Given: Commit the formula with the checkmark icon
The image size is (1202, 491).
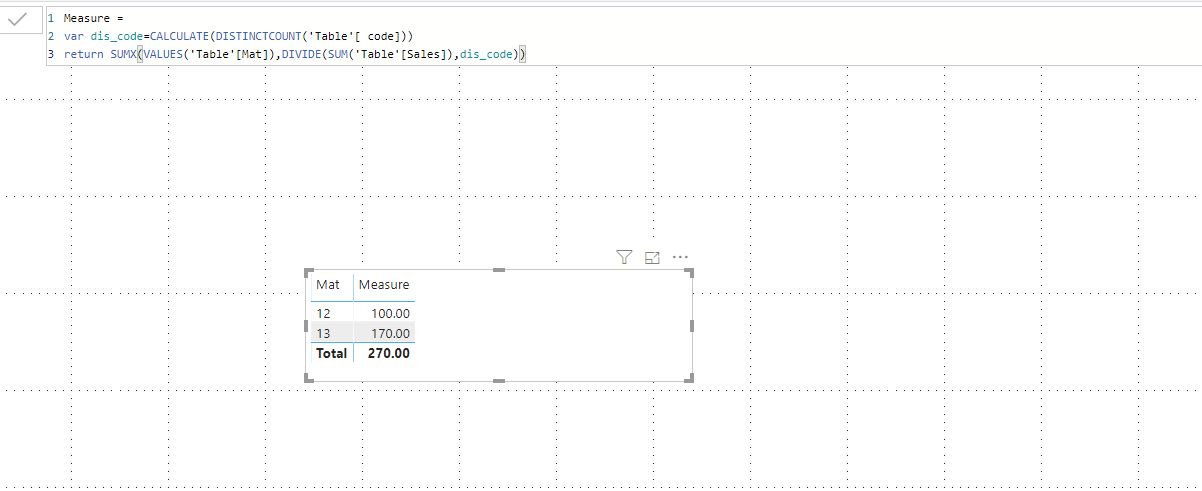Looking at the screenshot, I should (x=18, y=19).
